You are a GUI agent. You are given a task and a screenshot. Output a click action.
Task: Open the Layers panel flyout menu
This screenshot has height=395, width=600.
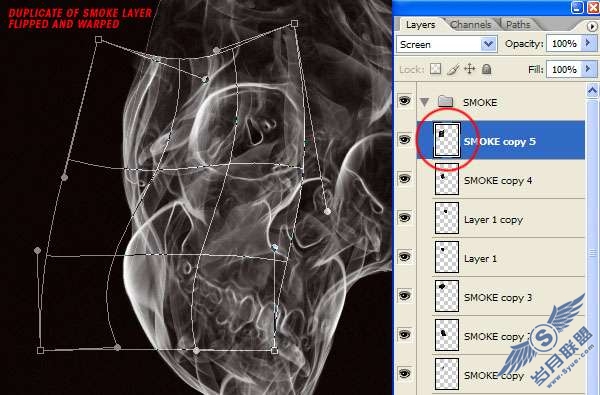[592, 26]
